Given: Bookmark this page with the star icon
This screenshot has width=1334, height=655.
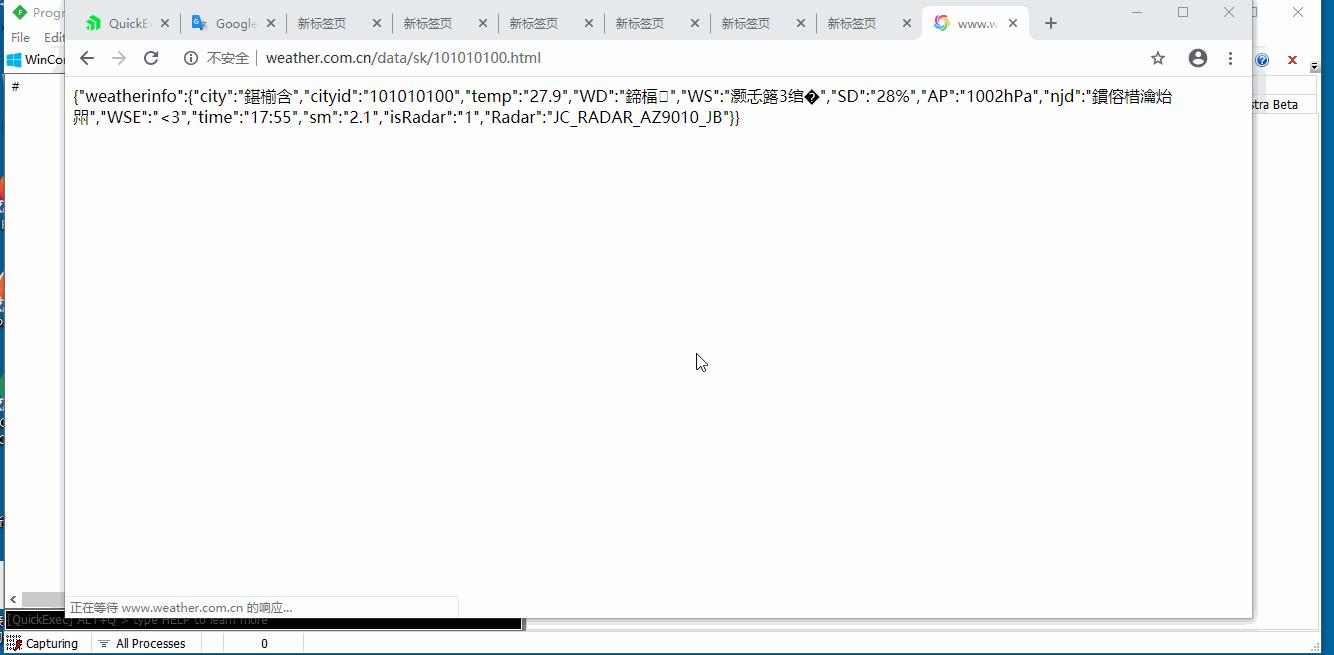Looking at the screenshot, I should pyautogui.click(x=1157, y=58).
